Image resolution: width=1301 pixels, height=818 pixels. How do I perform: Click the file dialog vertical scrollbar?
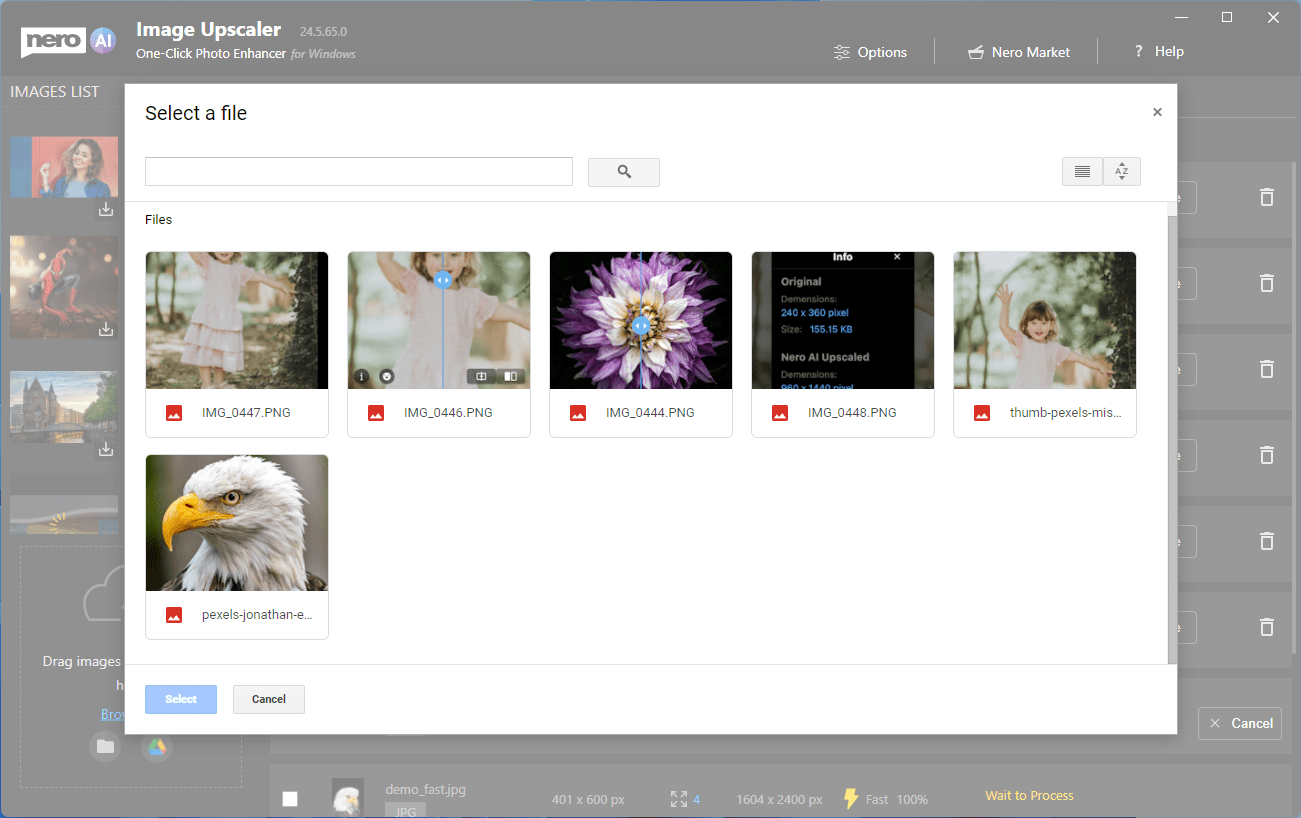pyautogui.click(x=1172, y=438)
